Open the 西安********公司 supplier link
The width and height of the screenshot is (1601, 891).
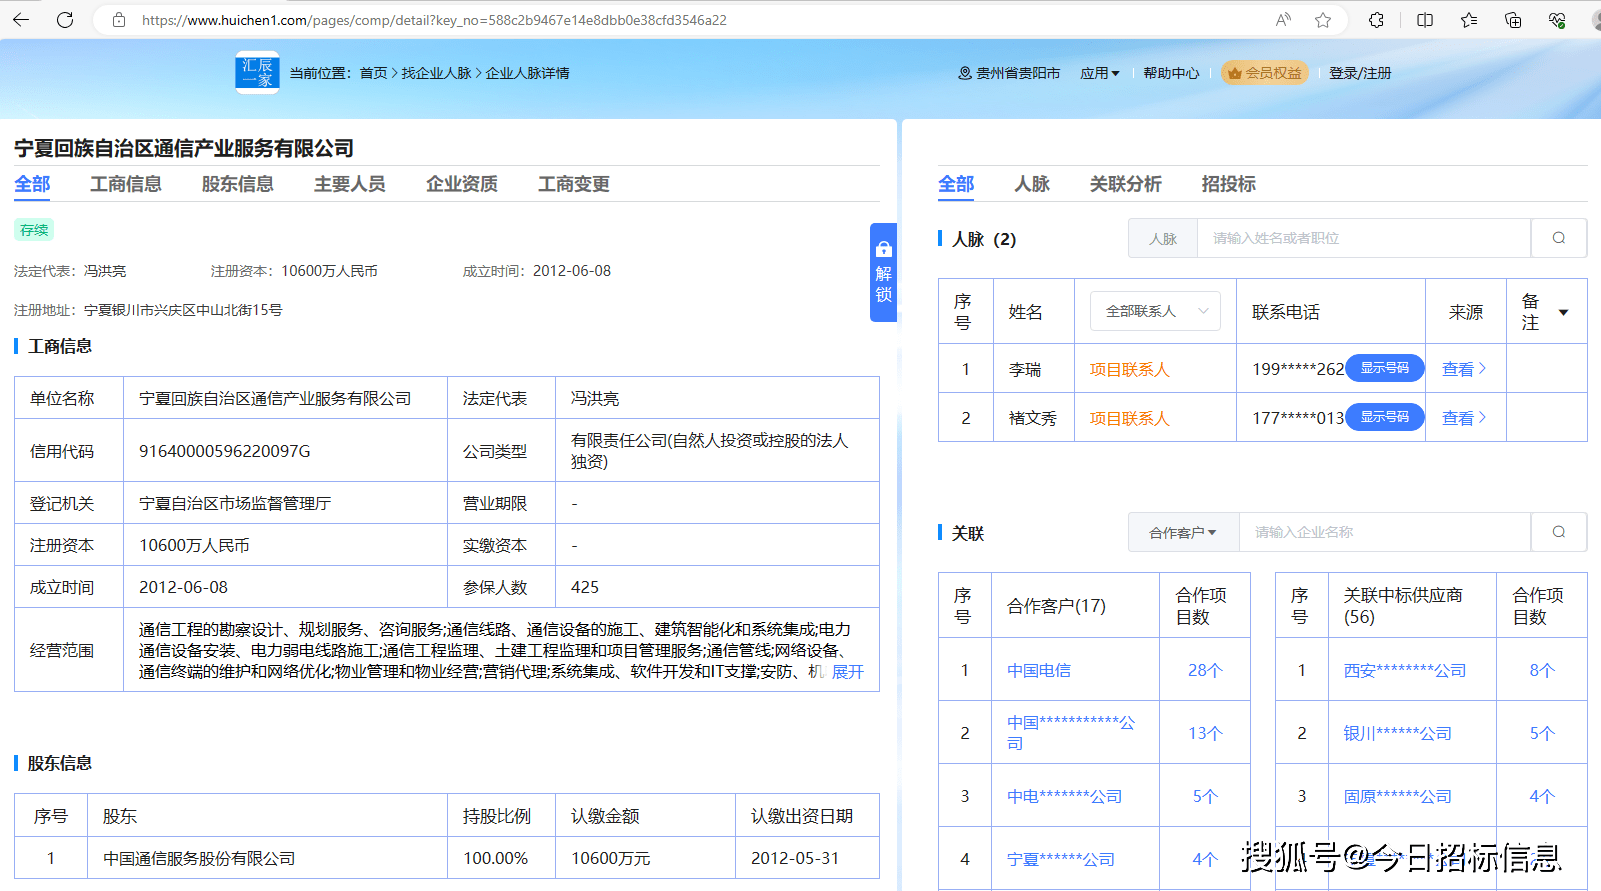pyautogui.click(x=1405, y=670)
